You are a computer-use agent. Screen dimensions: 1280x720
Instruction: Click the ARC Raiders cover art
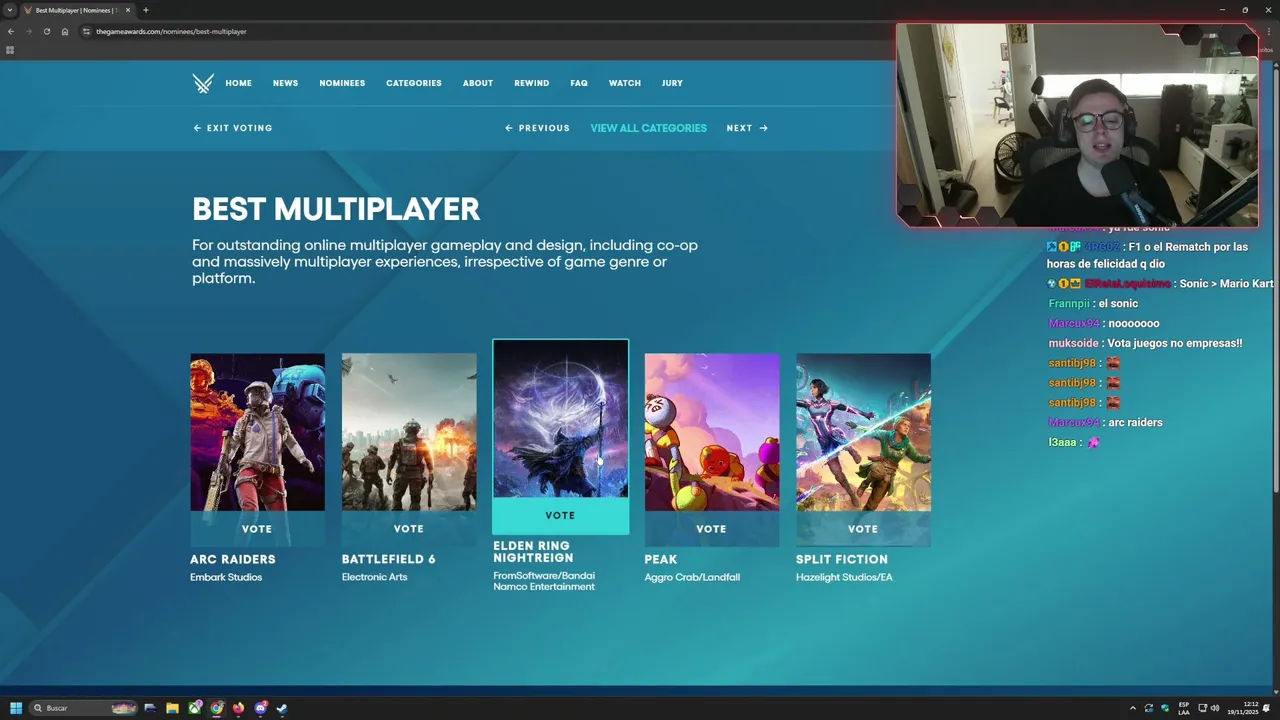click(257, 432)
